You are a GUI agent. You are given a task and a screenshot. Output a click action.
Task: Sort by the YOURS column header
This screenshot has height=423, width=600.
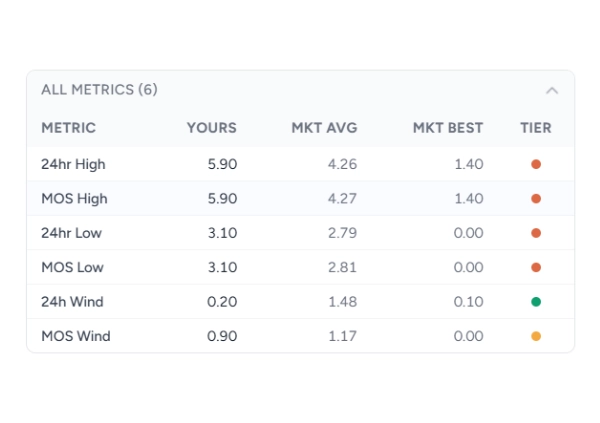(211, 128)
